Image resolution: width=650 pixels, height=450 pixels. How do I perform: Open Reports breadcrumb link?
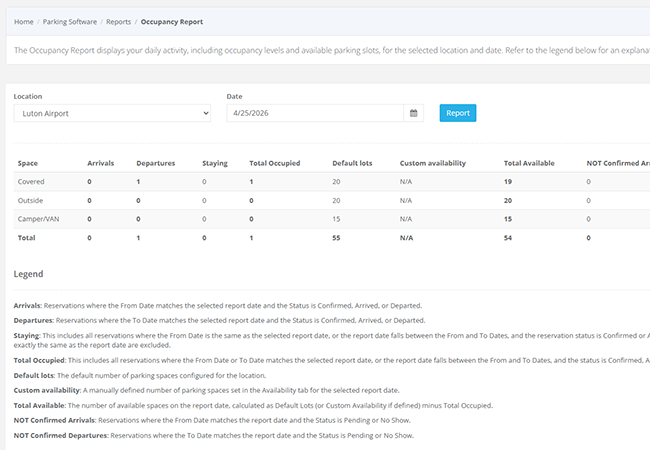point(119,22)
